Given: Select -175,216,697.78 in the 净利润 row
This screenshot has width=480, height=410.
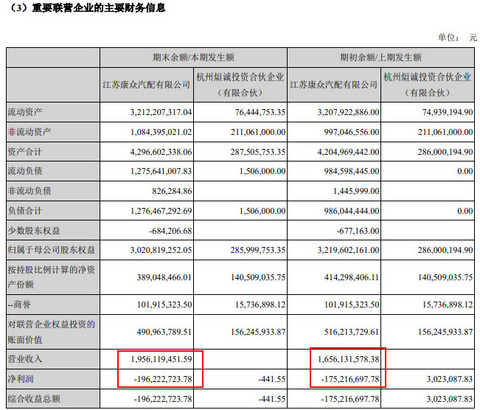Looking at the screenshot, I should coord(350,379).
